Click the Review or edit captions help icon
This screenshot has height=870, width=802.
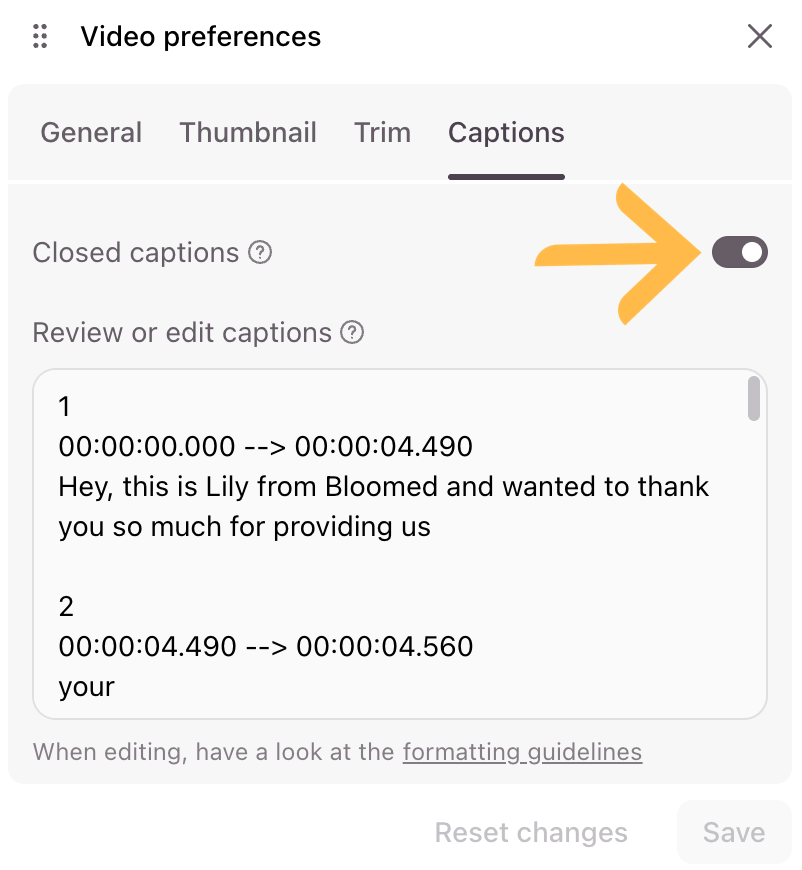coord(352,332)
